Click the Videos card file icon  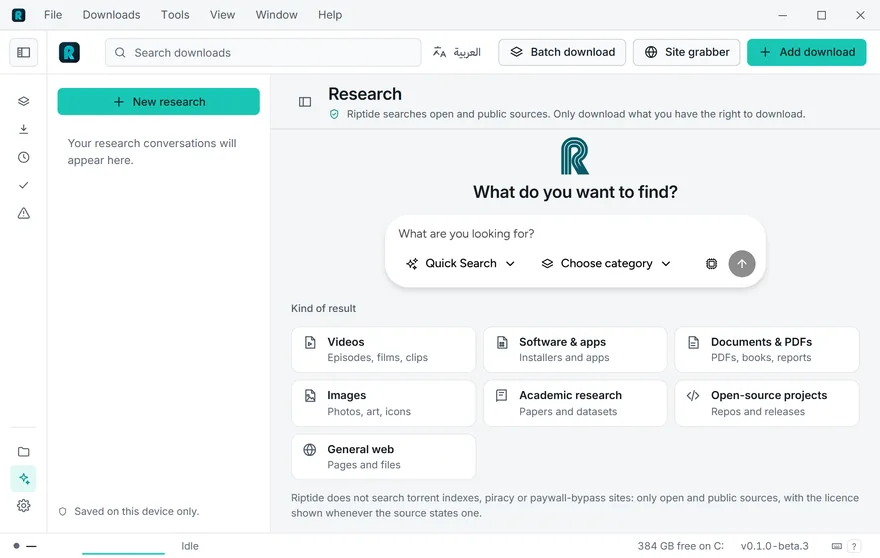pos(310,342)
